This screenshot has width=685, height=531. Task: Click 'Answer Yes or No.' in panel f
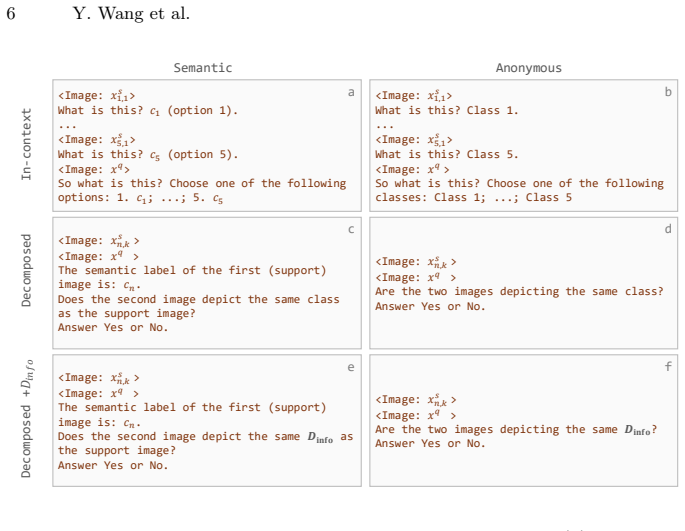pos(430,444)
